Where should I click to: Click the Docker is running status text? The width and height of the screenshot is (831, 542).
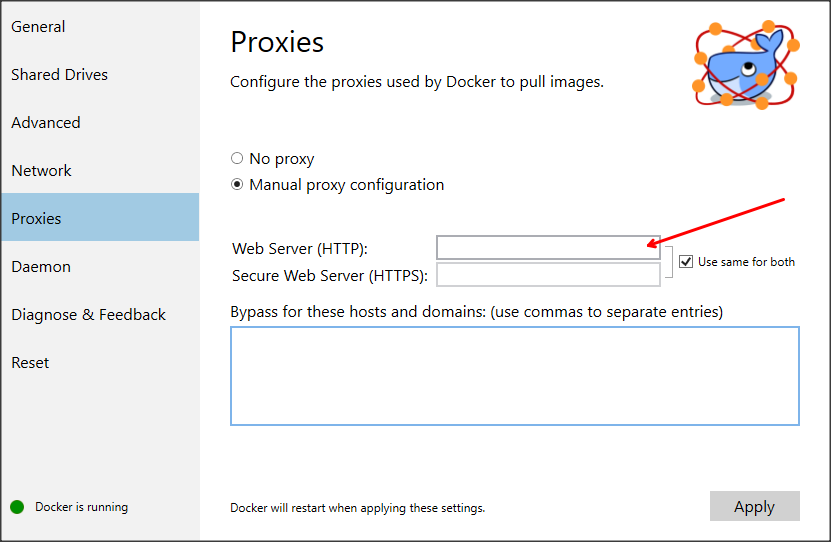click(82, 507)
